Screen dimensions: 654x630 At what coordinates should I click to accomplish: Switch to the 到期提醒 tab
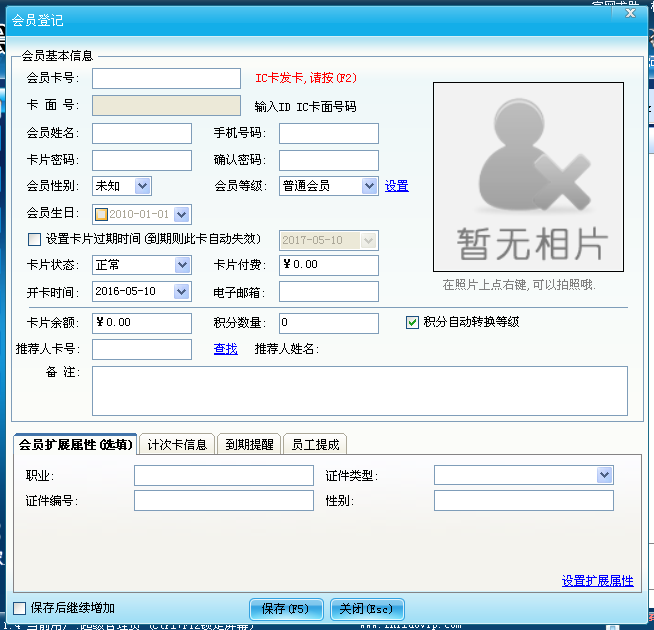tap(249, 445)
